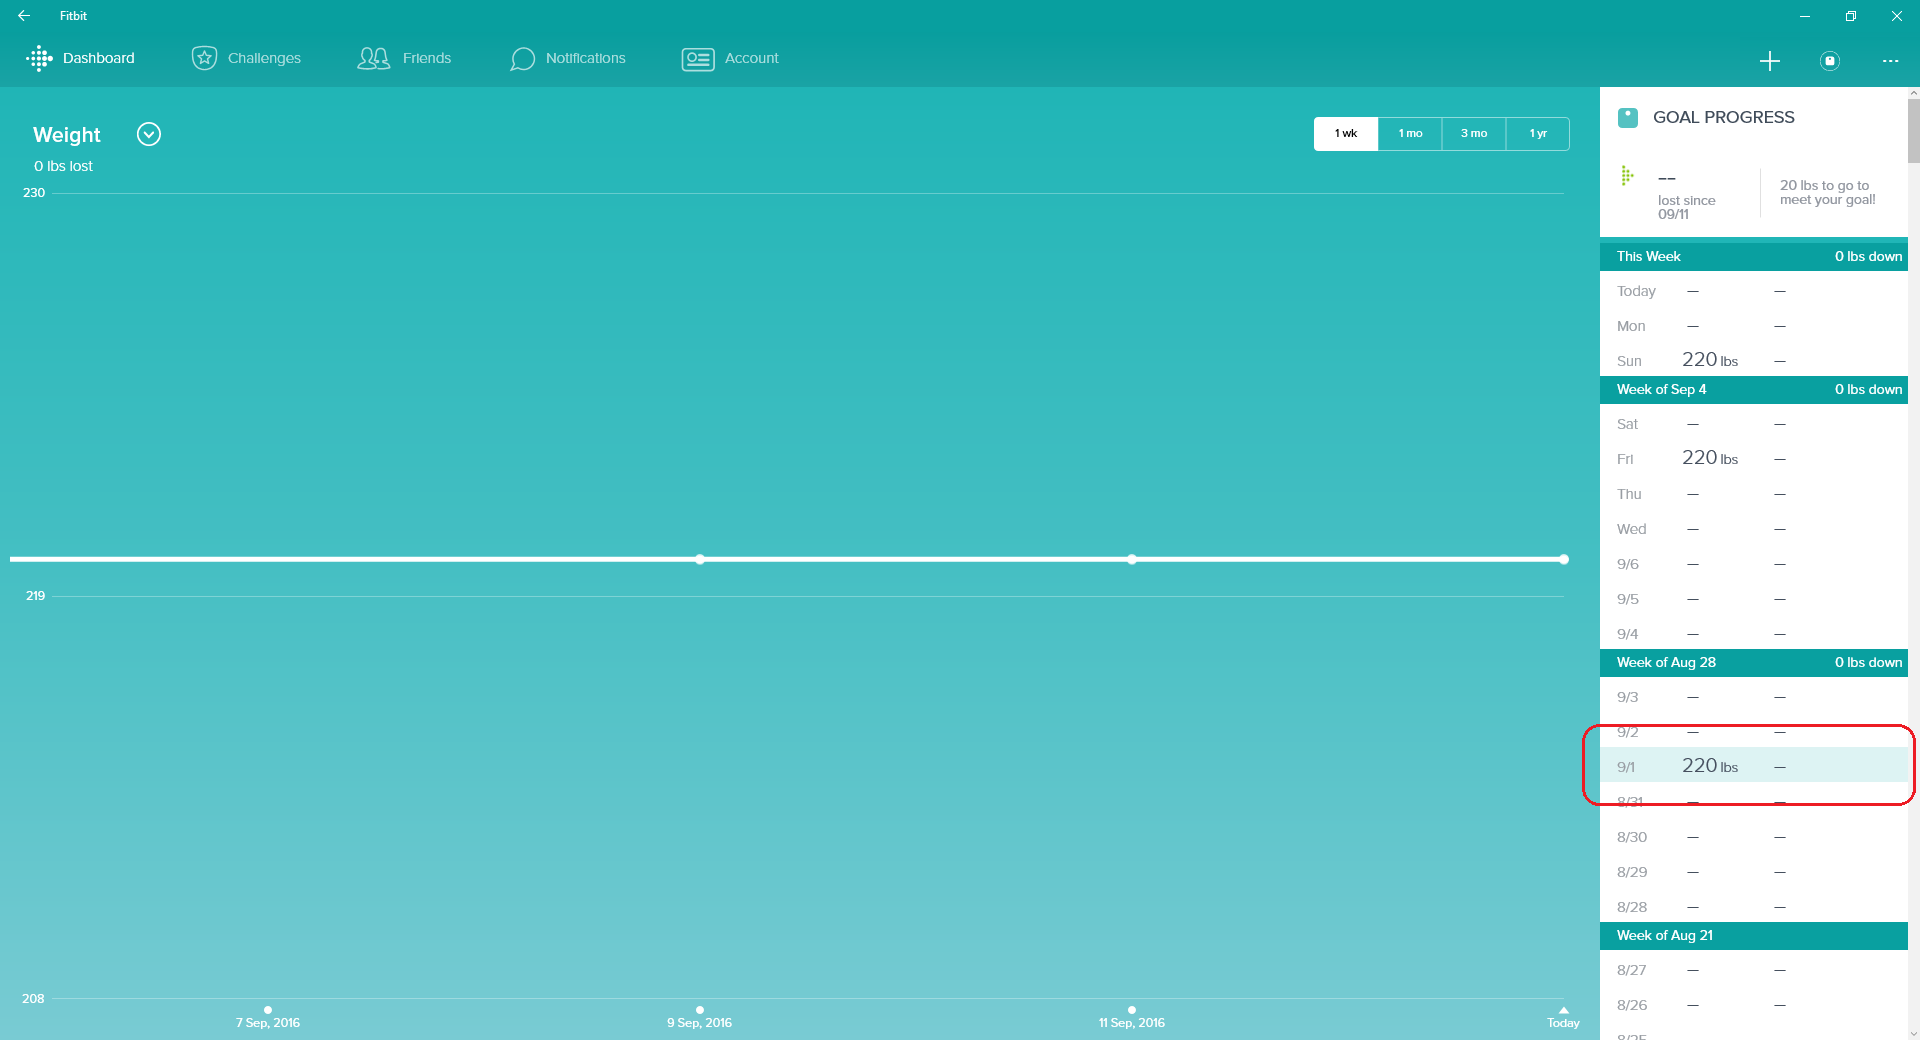Open the three-dots more options menu
This screenshot has height=1040, width=1932.
(1889, 61)
